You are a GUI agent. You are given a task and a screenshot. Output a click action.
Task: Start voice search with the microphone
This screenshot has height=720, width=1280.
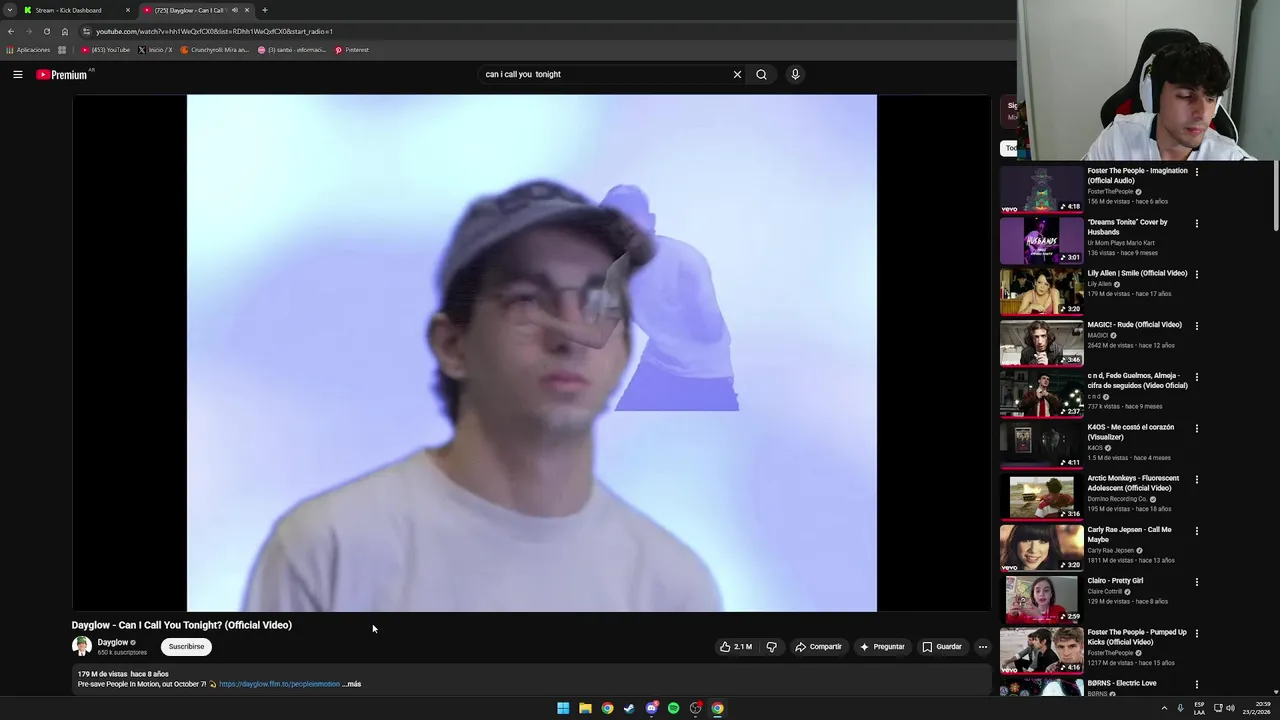[795, 74]
